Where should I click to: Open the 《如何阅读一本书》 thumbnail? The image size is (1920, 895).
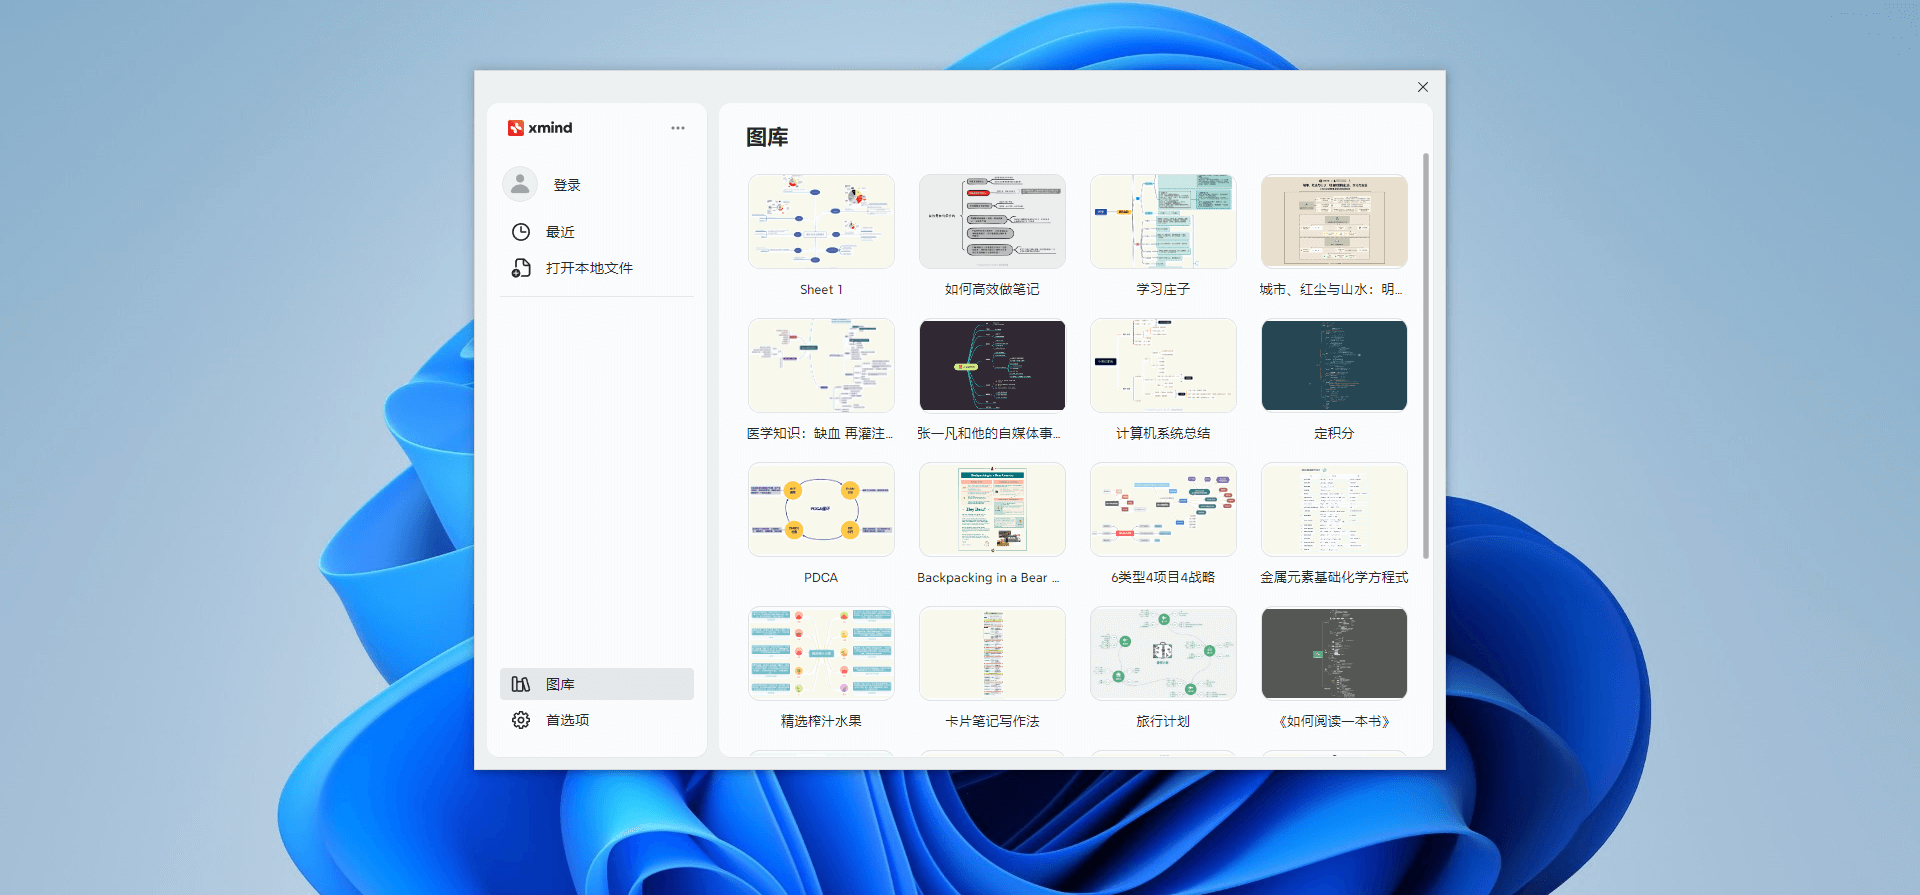[x=1334, y=653]
